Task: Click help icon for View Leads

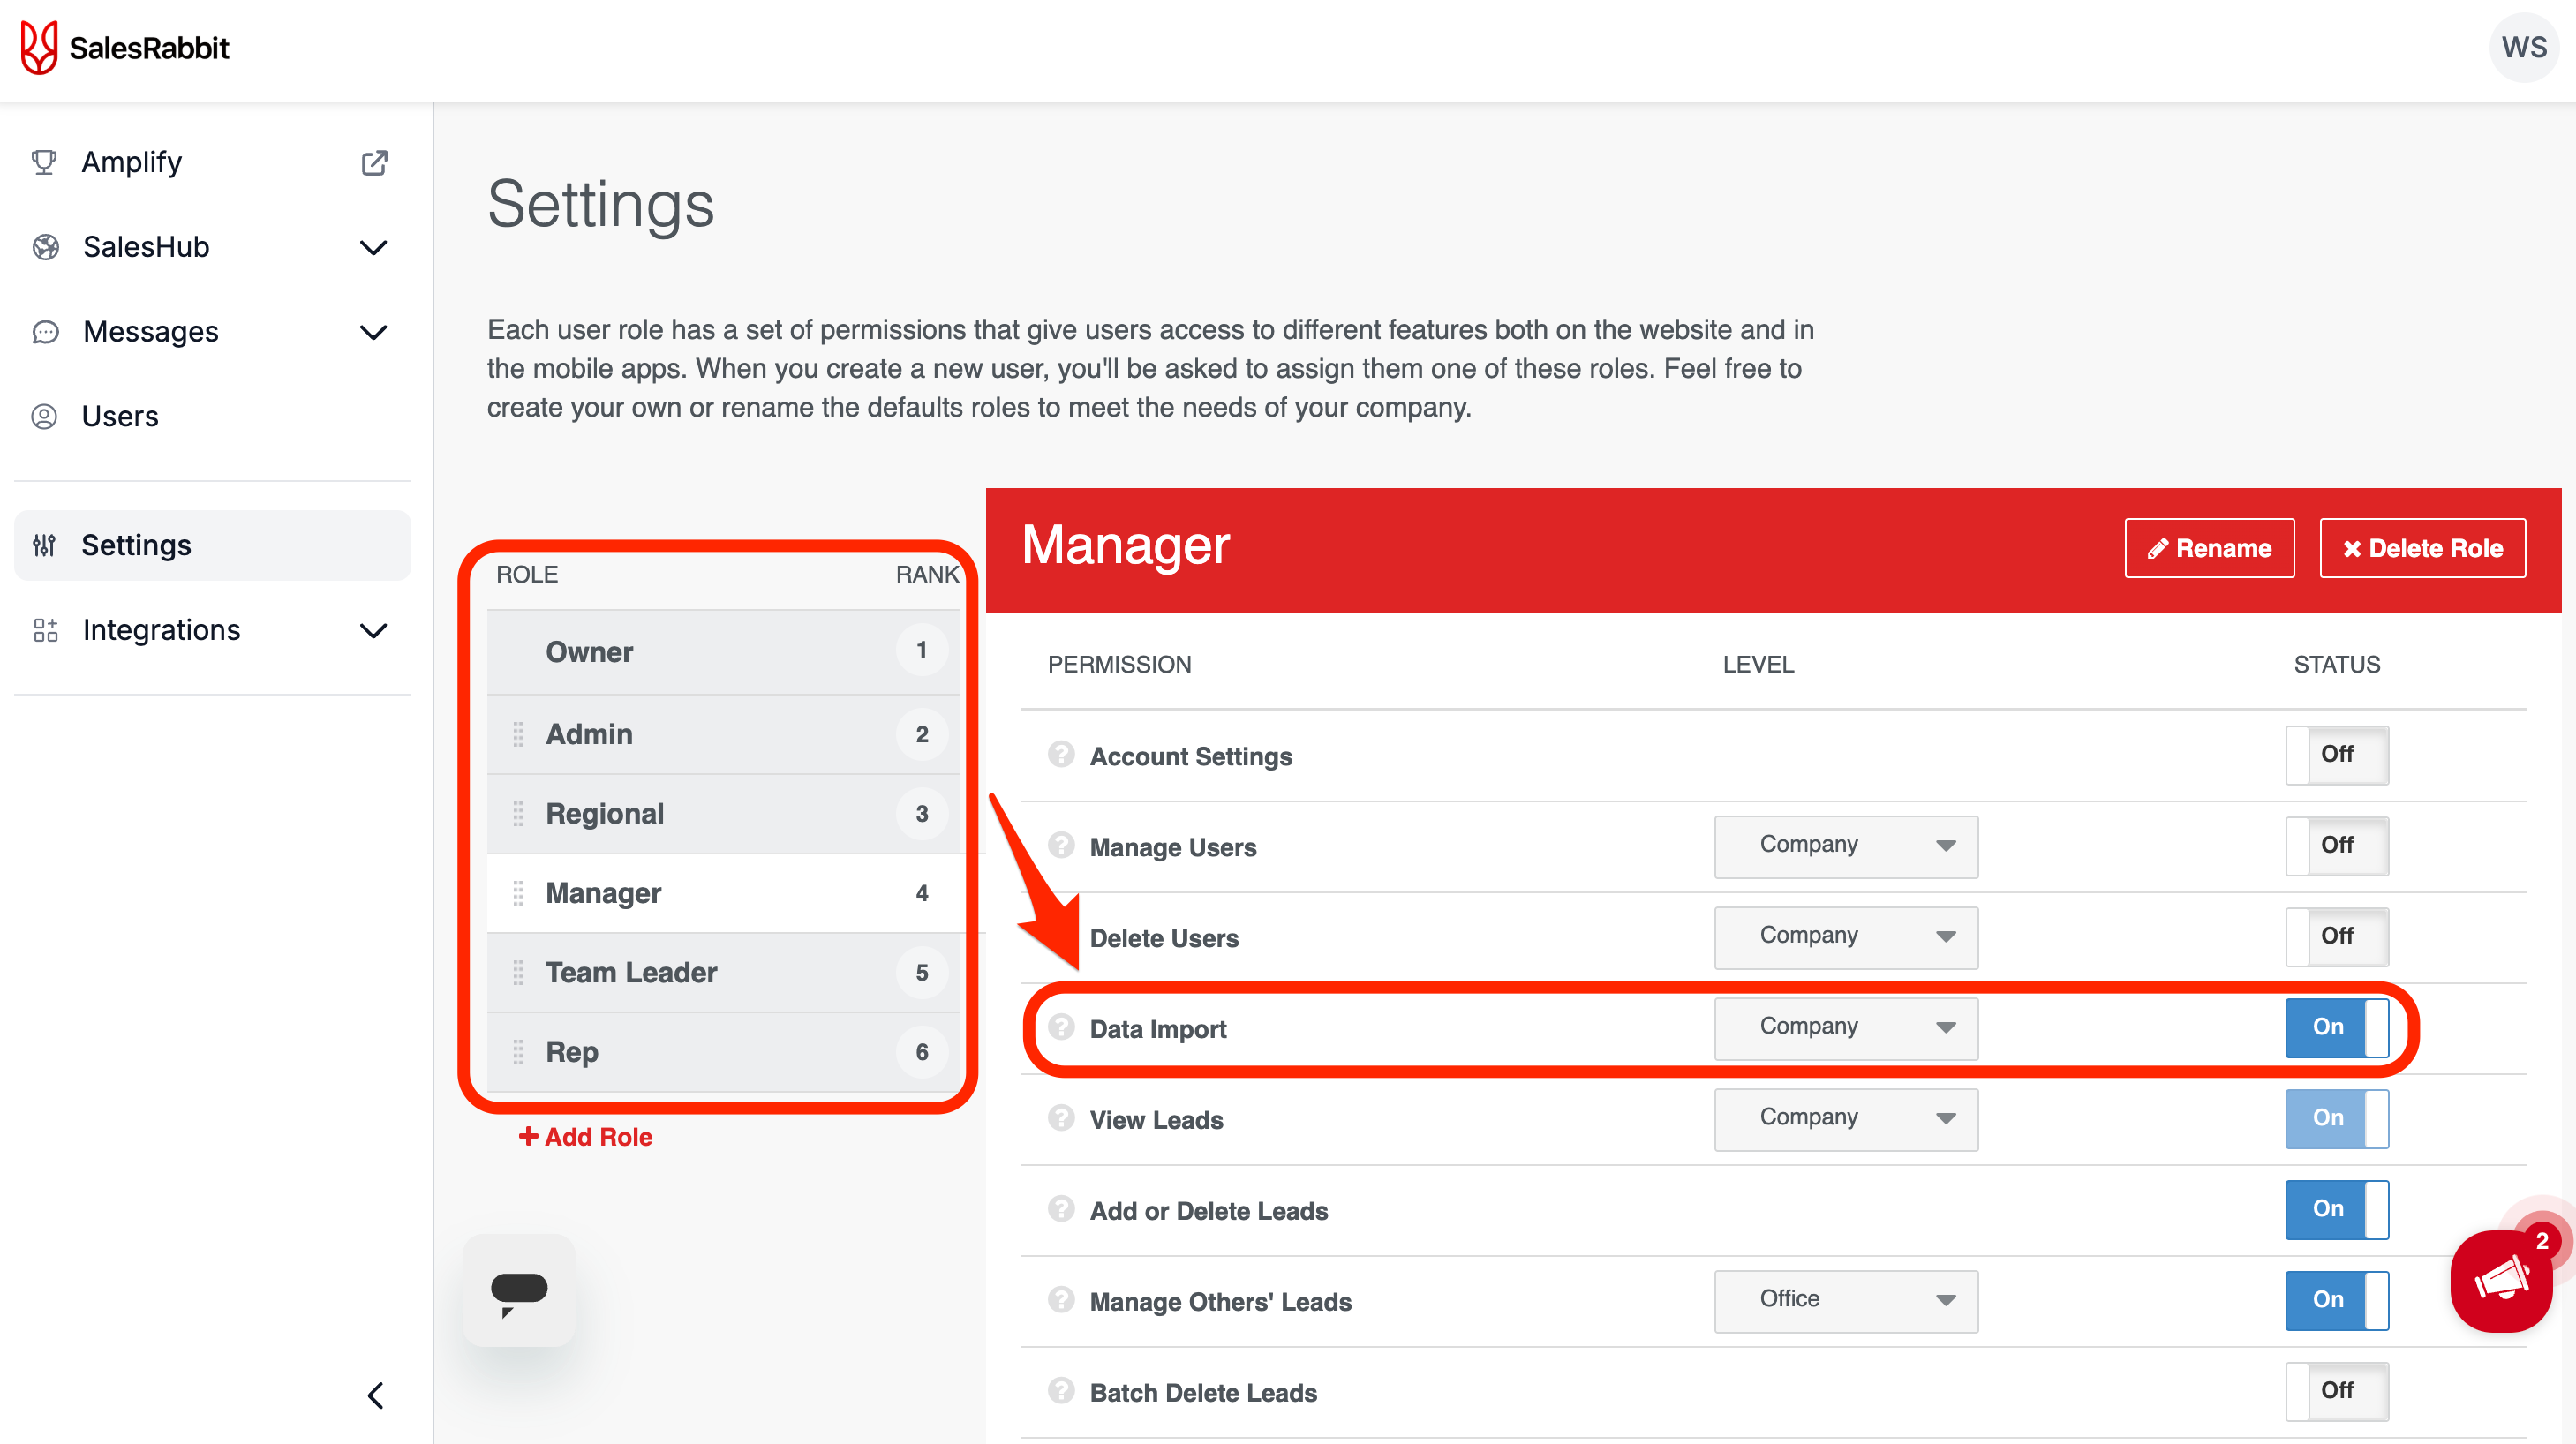Action: 1060,1118
